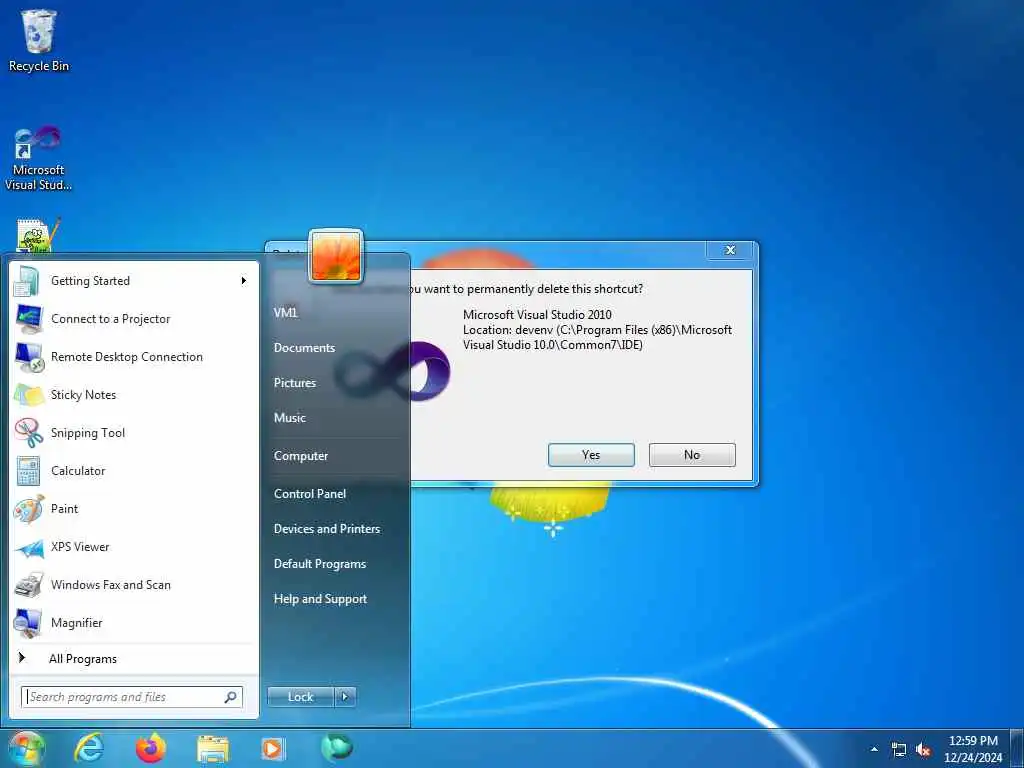Screen dimensions: 1024x768
Task: Click the search magnifier icon in Start menu
Action: pos(231,697)
